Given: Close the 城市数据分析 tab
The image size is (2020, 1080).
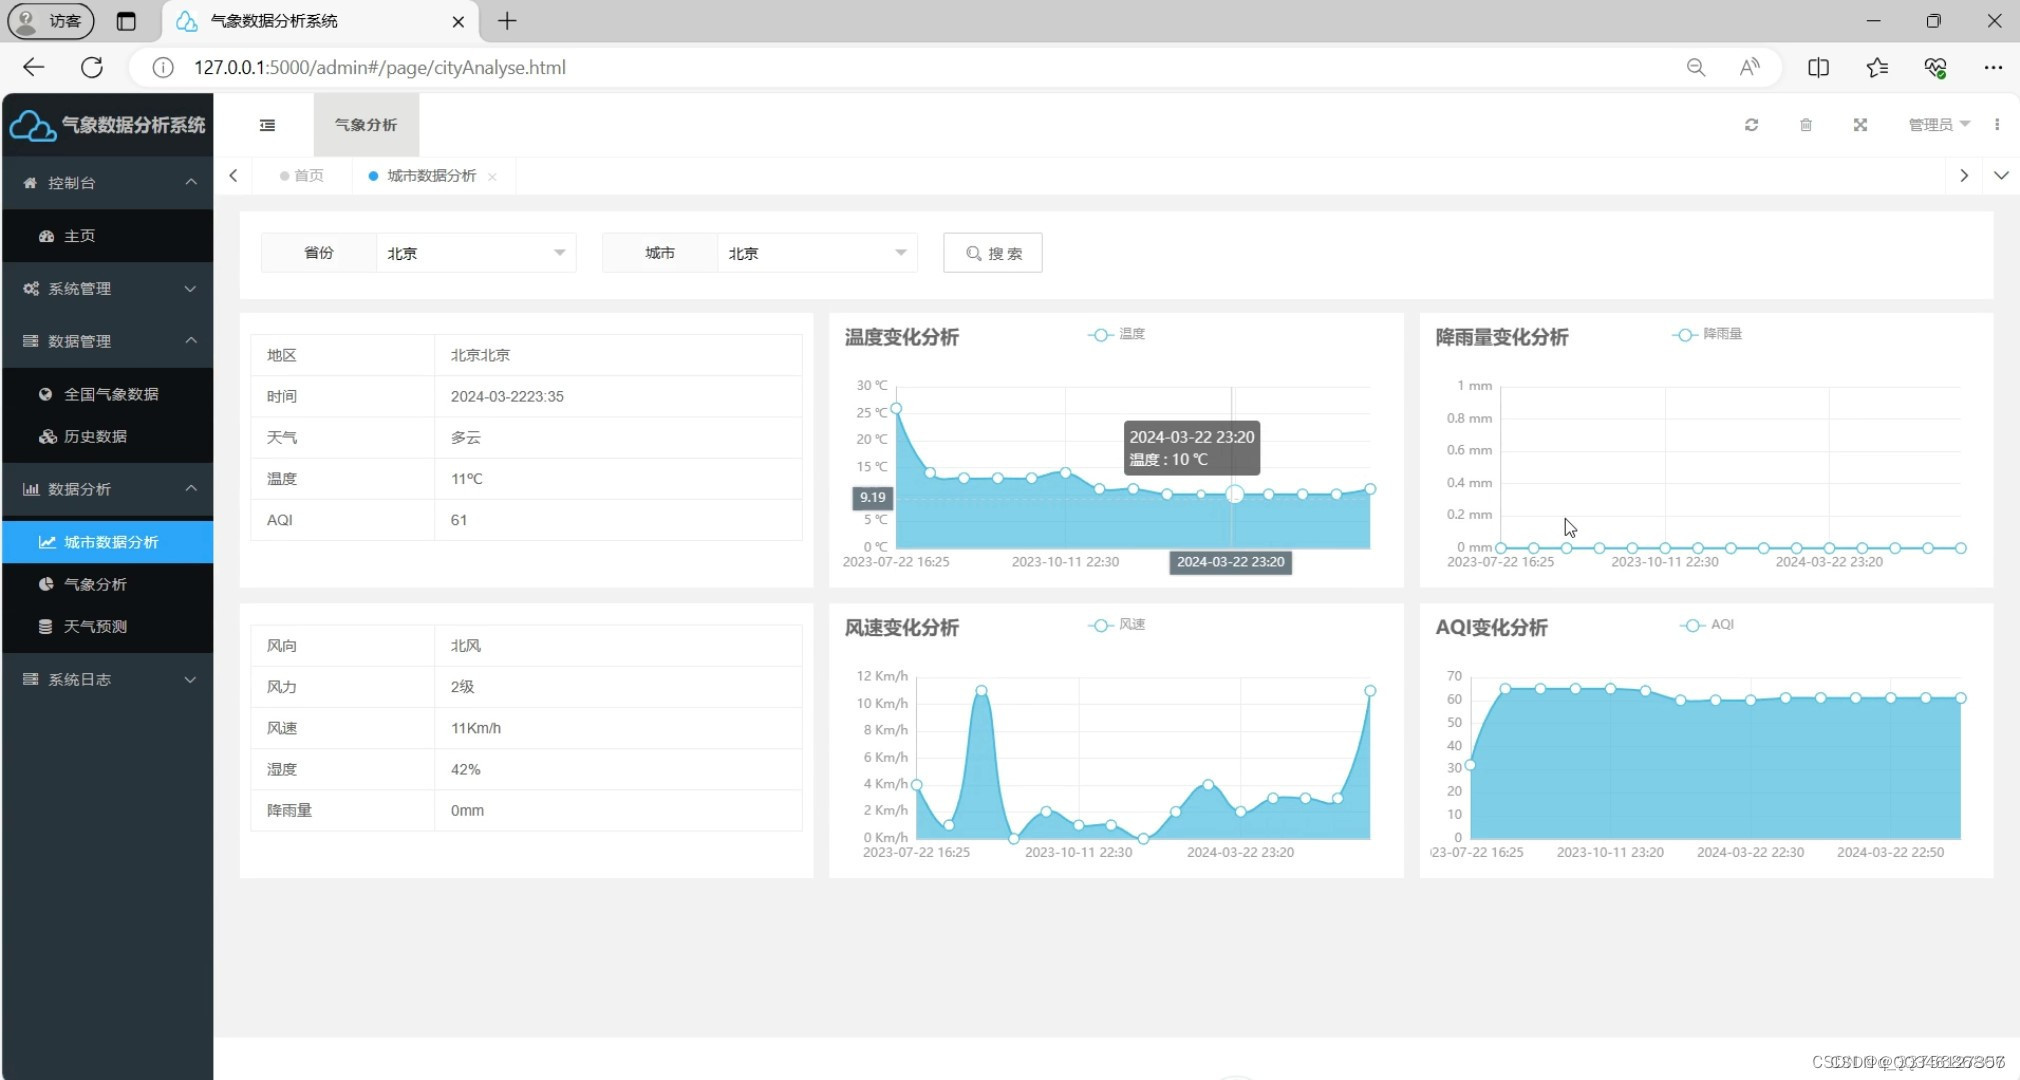Looking at the screenshot, I should pyautogui.click(x=492, y=177).
